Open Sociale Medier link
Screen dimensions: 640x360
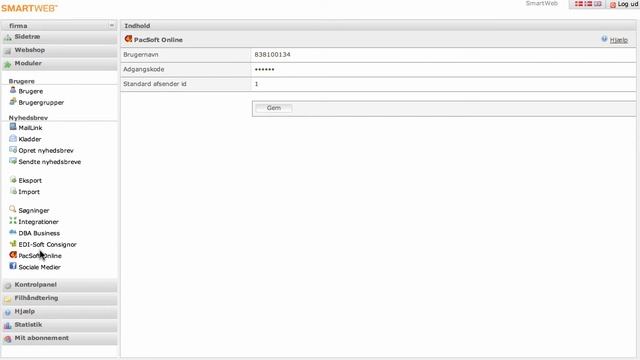click(x=40, y=267)
